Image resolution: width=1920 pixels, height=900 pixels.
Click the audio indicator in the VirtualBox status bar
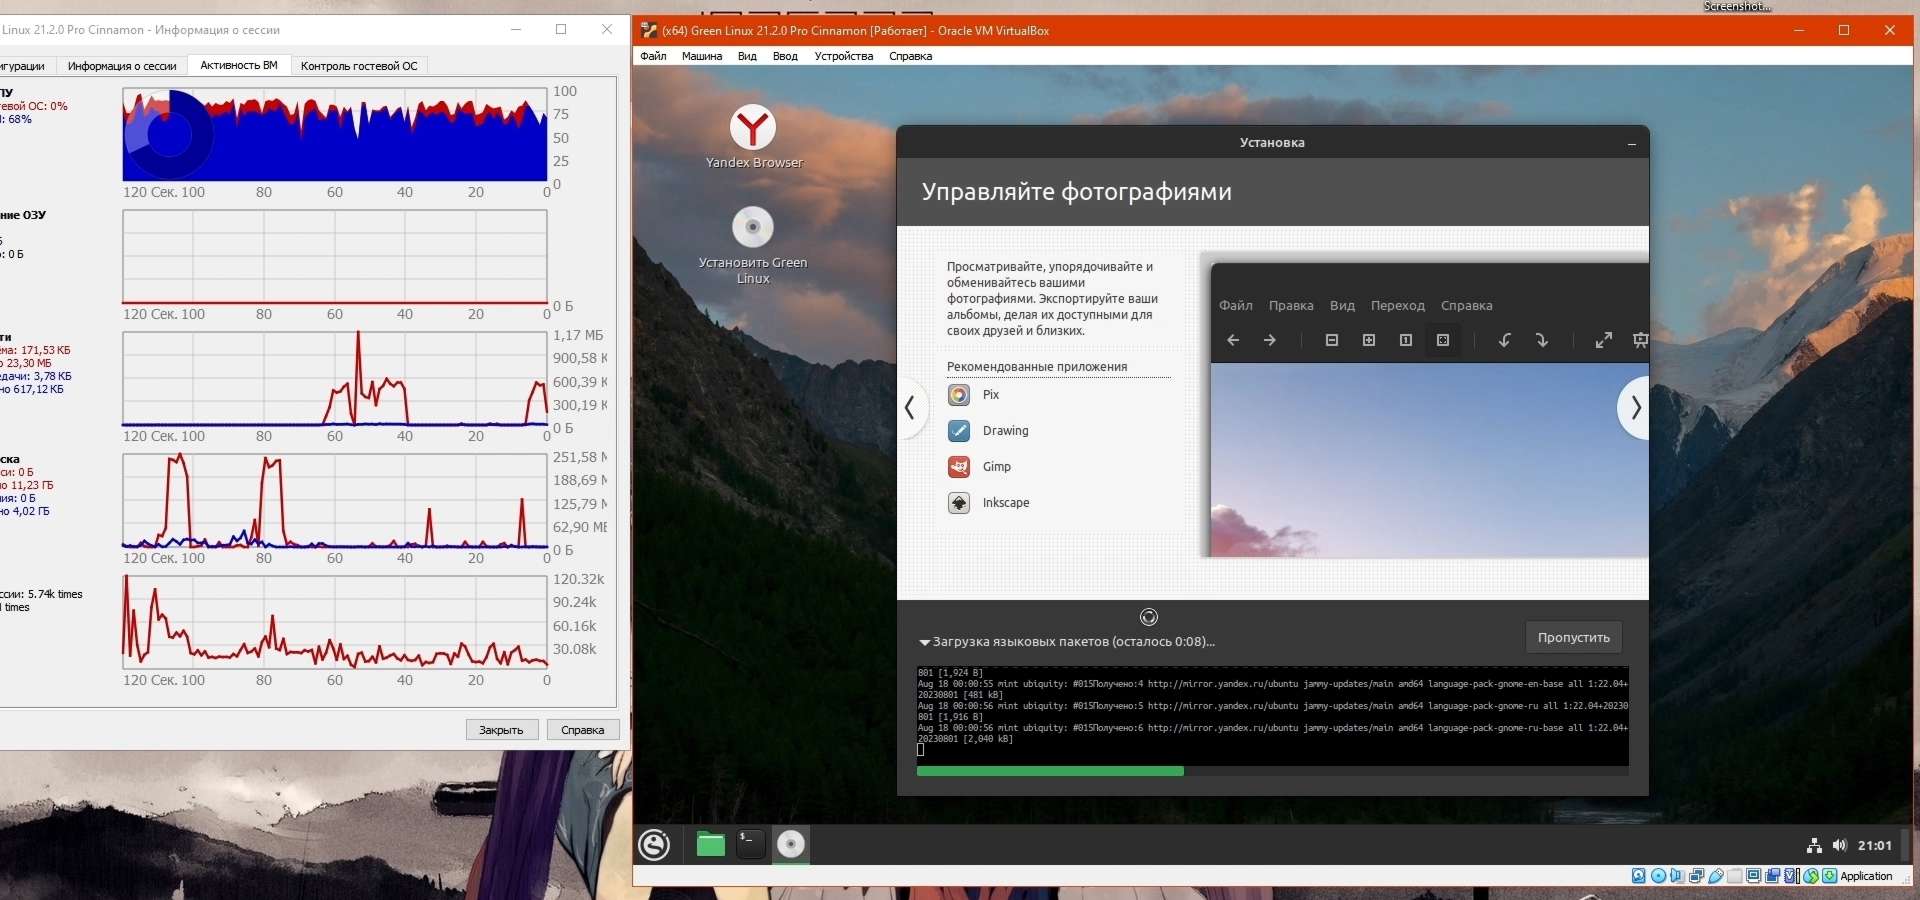[x=1678, y=876]
